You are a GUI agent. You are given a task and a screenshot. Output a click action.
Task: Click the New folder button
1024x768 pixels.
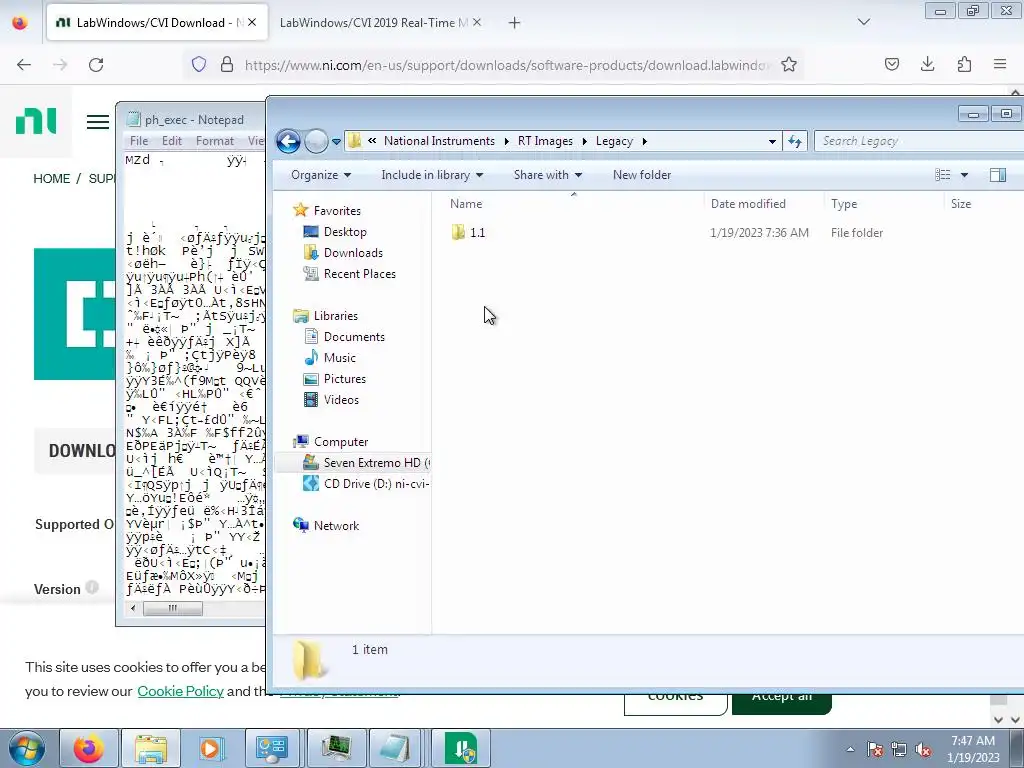click(641, 175)
